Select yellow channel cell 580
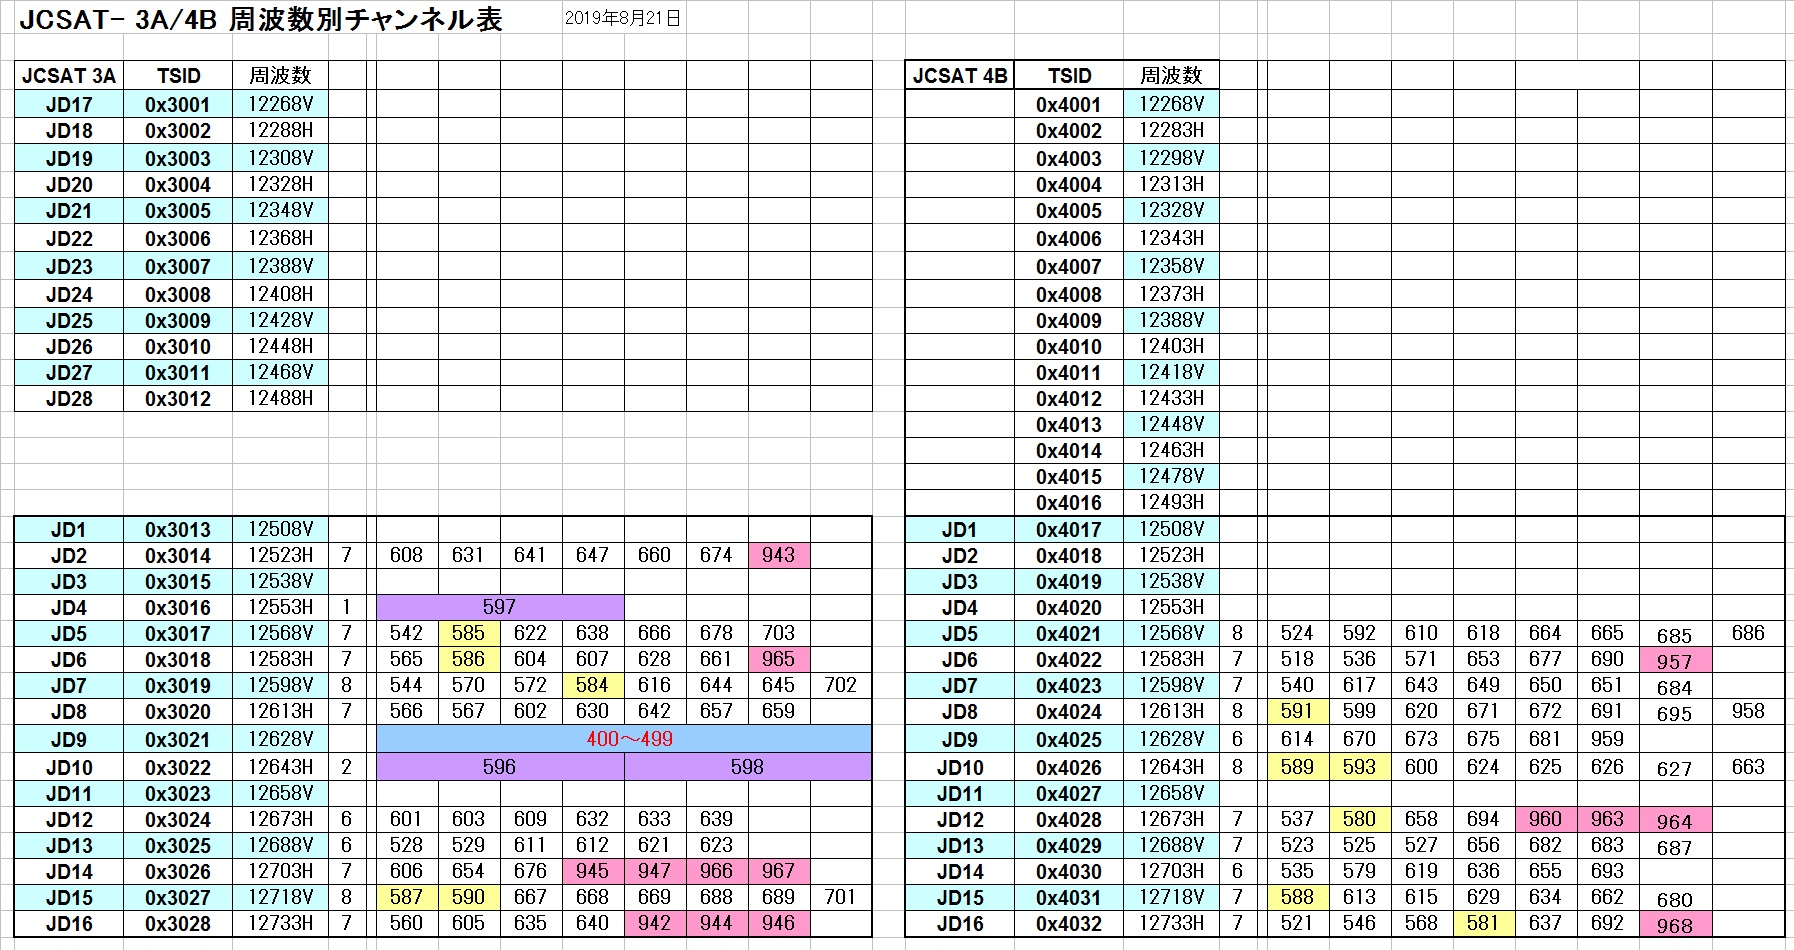This screenshot has height=950, width=1794. point(1360,819)
